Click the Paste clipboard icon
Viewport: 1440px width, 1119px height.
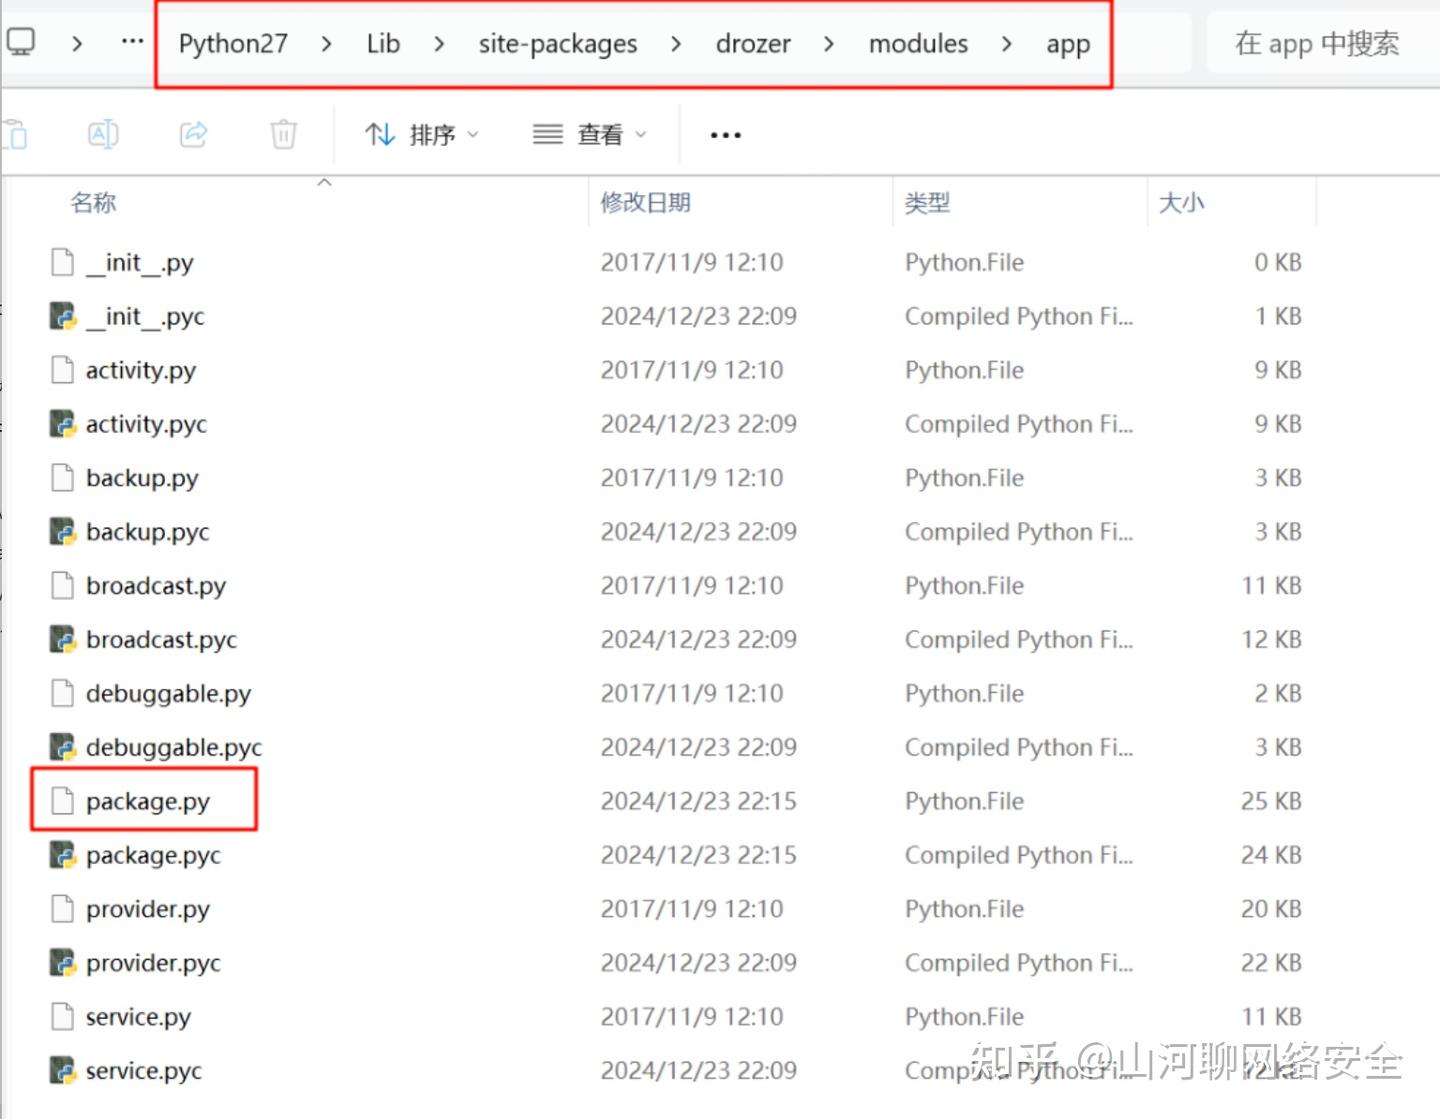pos(15,134)
